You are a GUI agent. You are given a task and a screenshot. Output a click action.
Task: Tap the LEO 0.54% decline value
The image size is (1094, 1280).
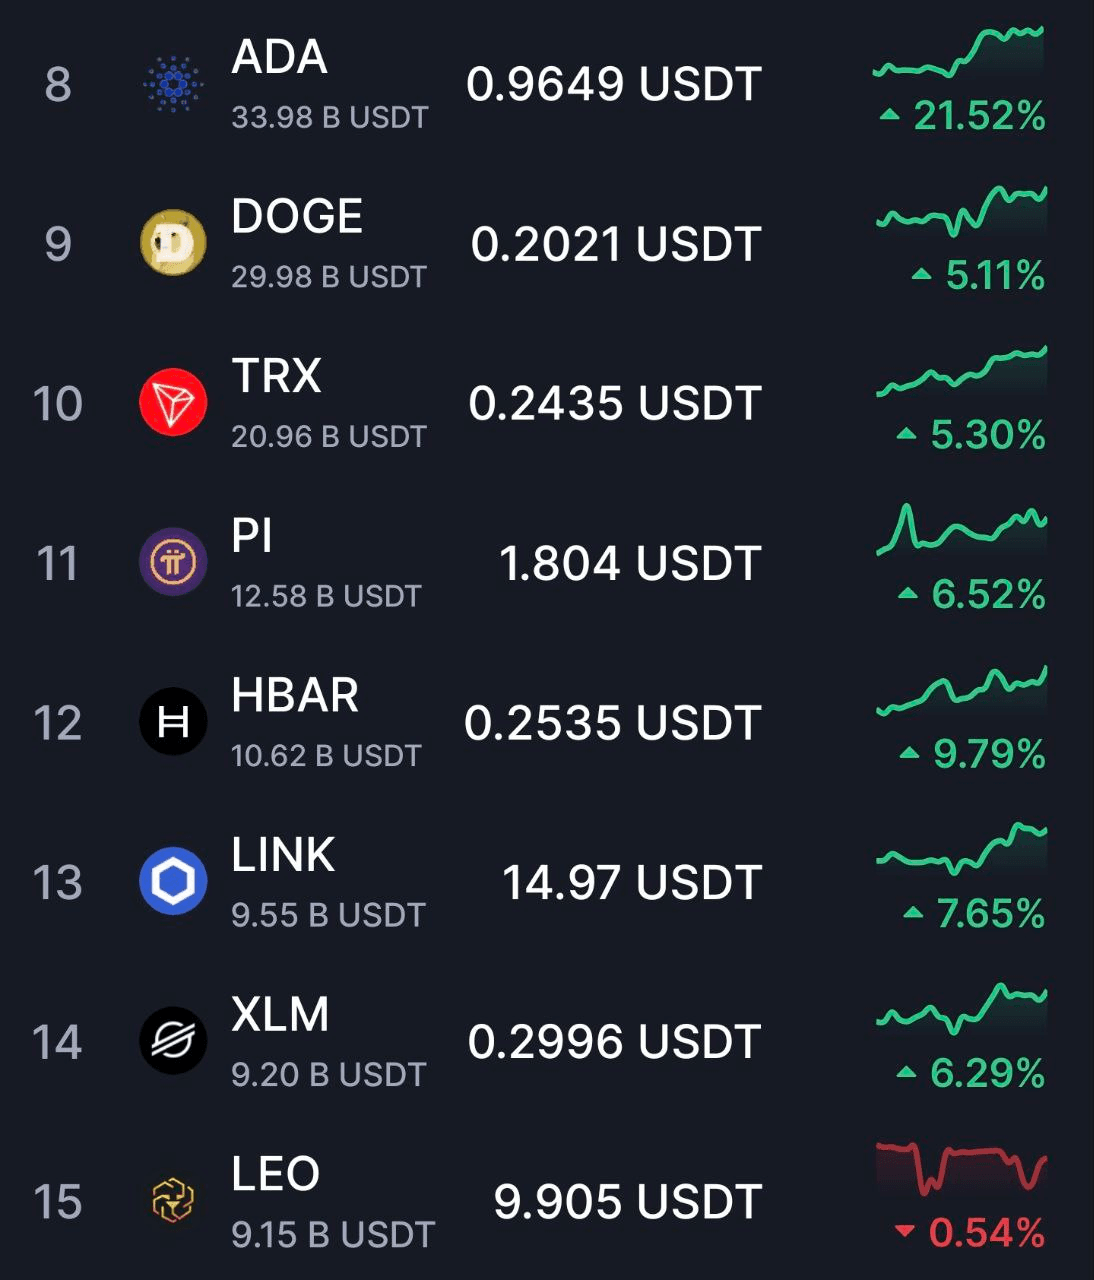pos(970,1232)
